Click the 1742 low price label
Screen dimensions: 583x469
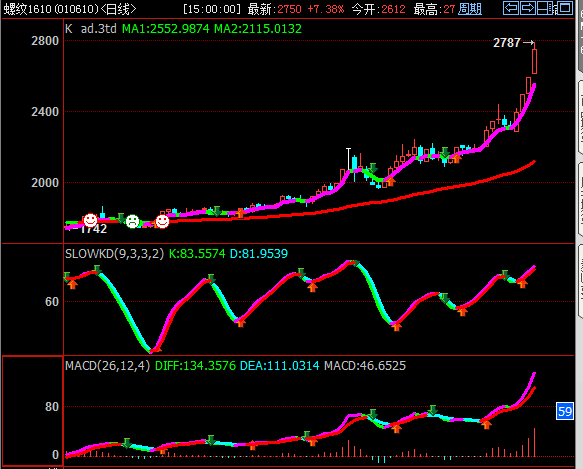(94, 229)
